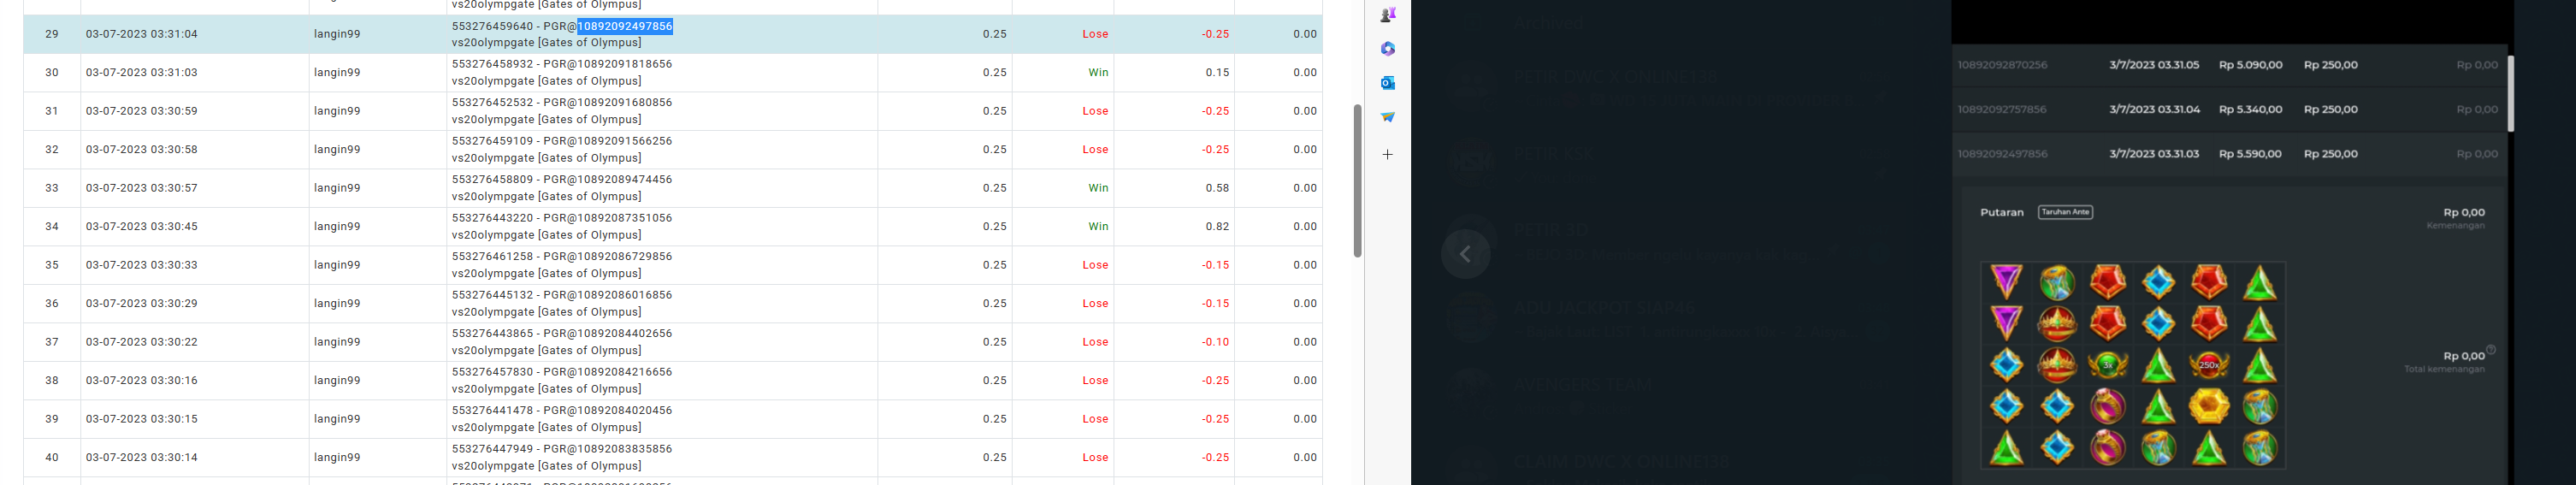2576x485 pixels.
Task: Open the Outlook icon in Edge sidebar
Action: click(1388, 83)
